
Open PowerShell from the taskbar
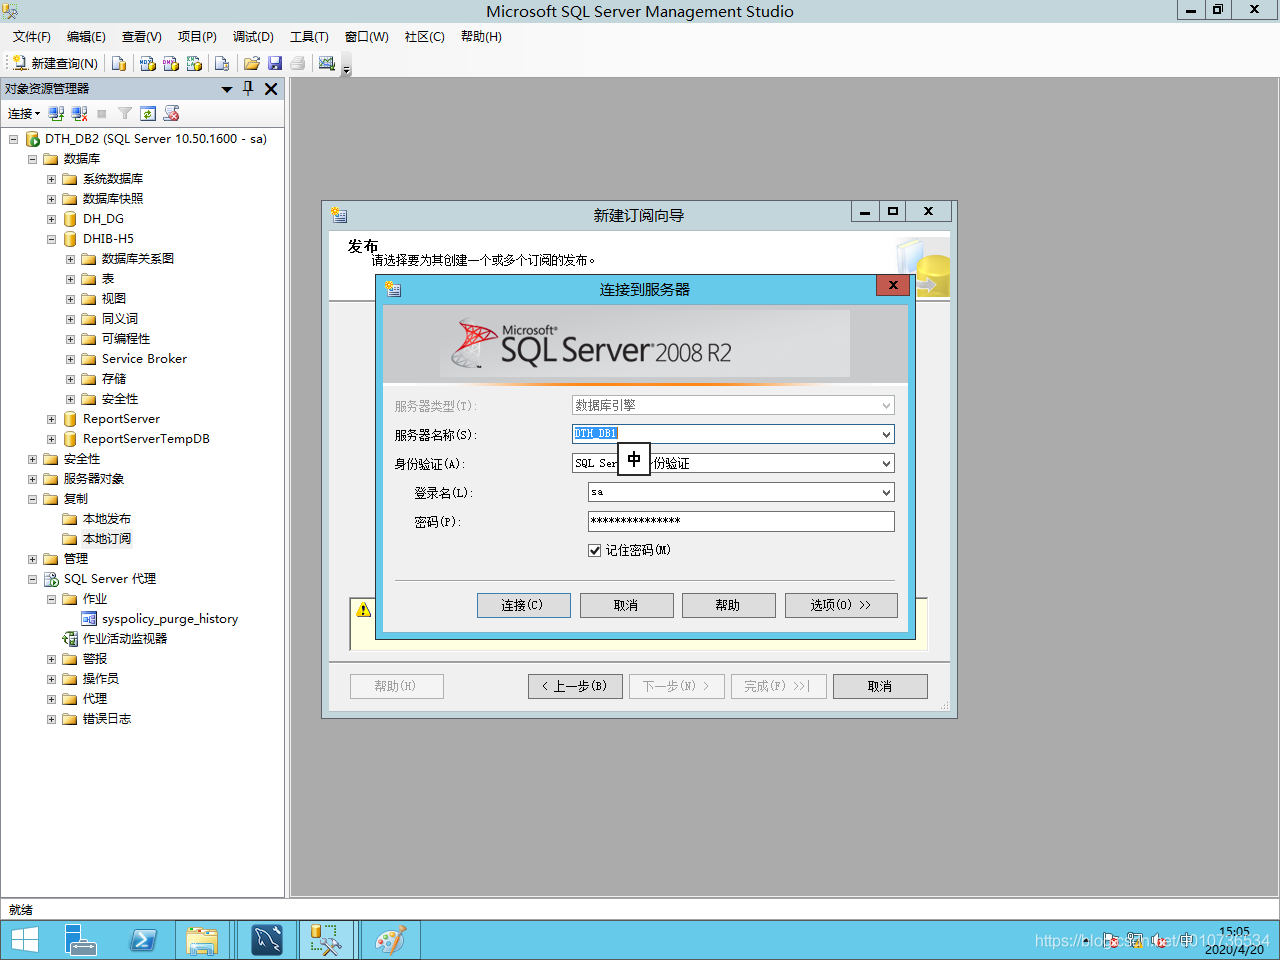(x=143, y=939)
